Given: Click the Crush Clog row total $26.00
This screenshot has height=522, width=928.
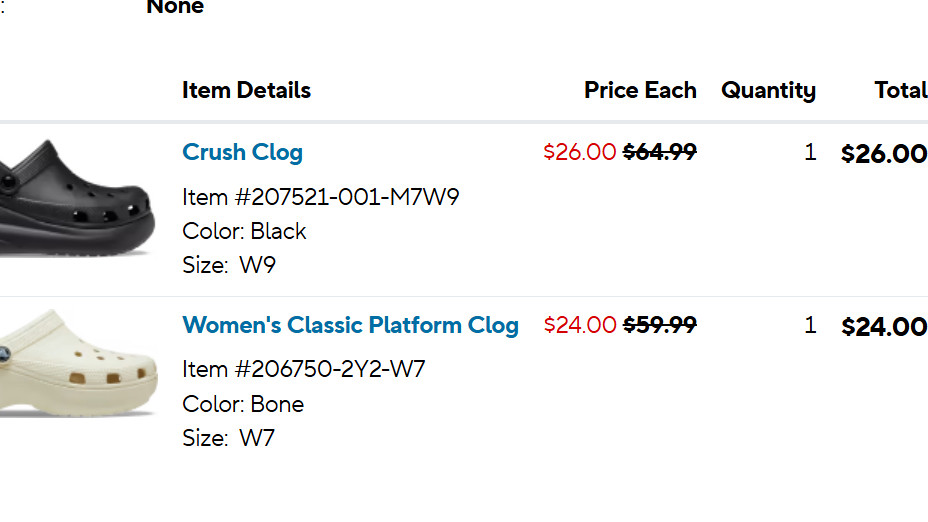Looking at the screenshot, I should click(x=884, y=154).
